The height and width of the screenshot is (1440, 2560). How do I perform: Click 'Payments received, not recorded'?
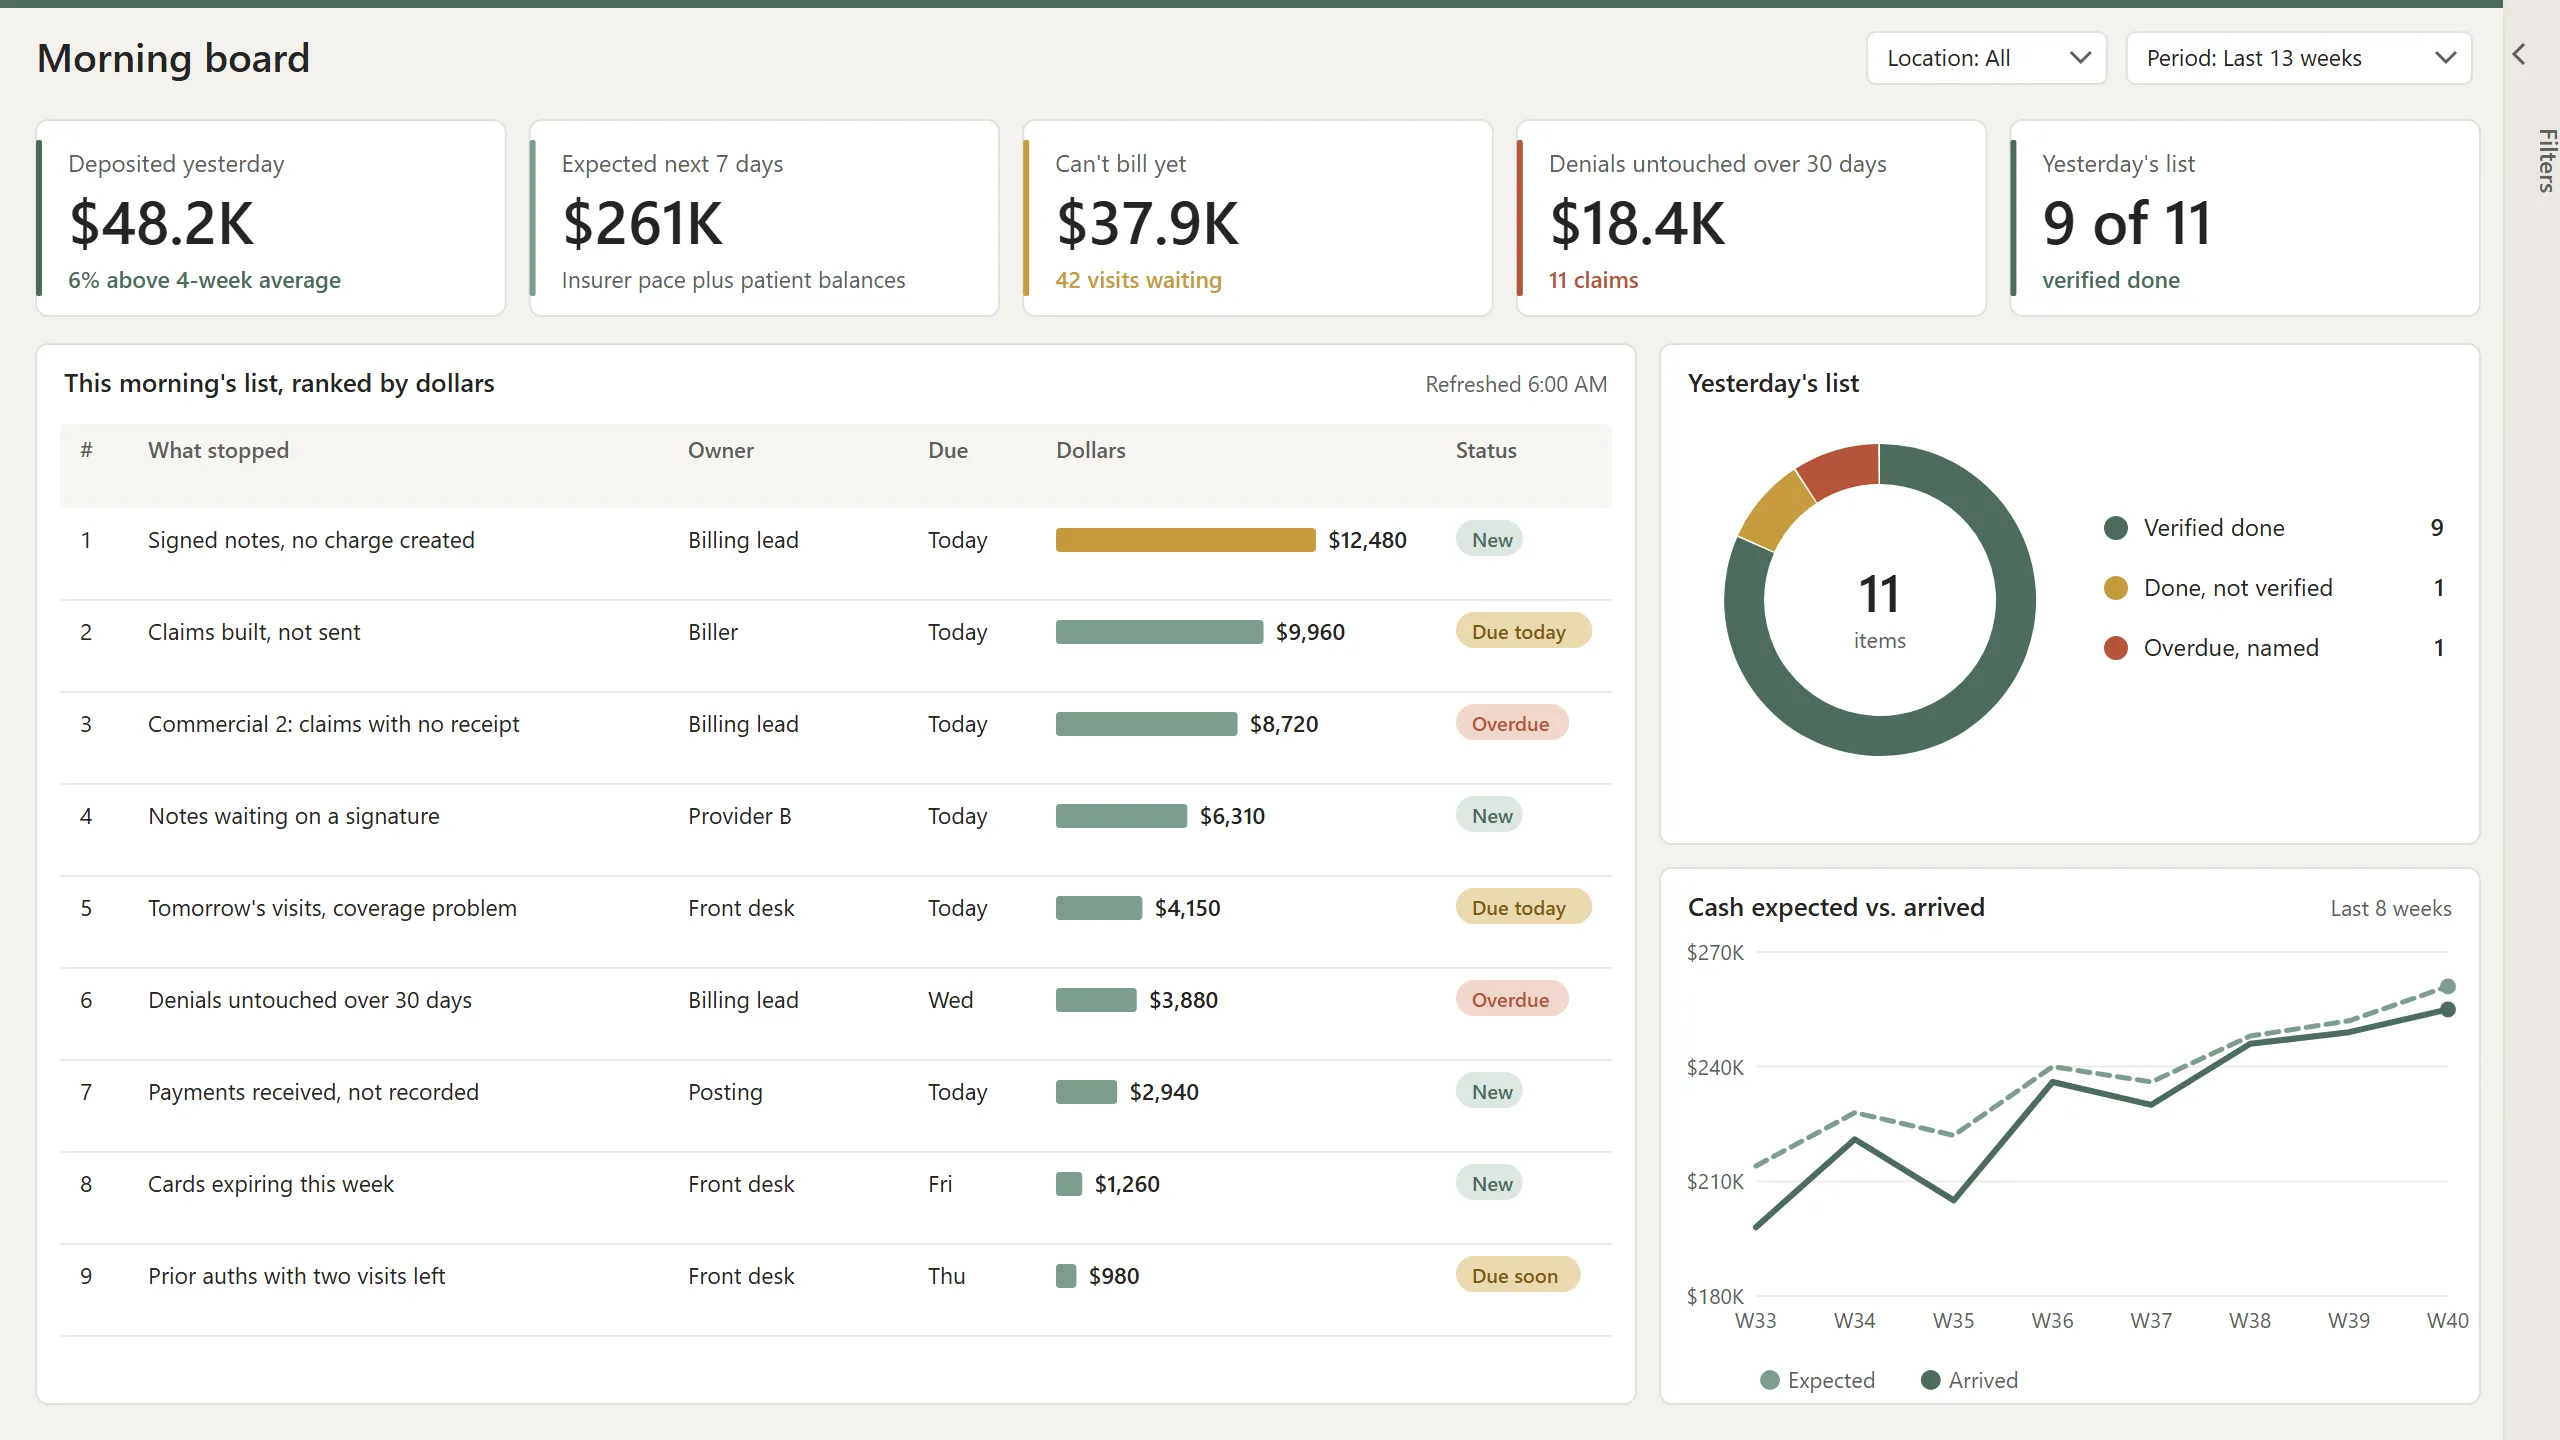click(x=313, y=1092)
